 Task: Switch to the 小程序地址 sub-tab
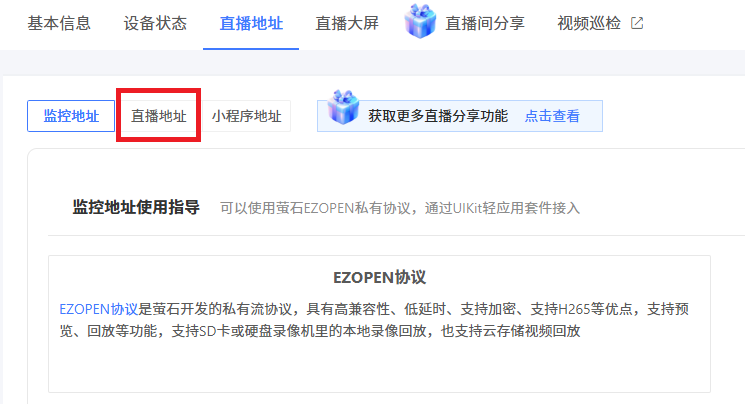click(x=247, y=116)
